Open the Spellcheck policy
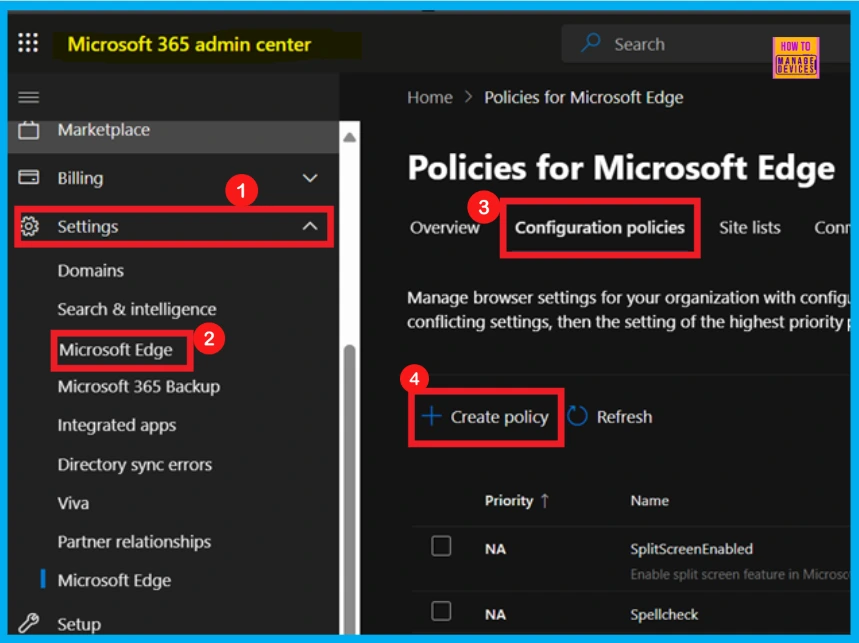Image resolution: width=859 pixels, height=643 pixels. tap(664, 615)
